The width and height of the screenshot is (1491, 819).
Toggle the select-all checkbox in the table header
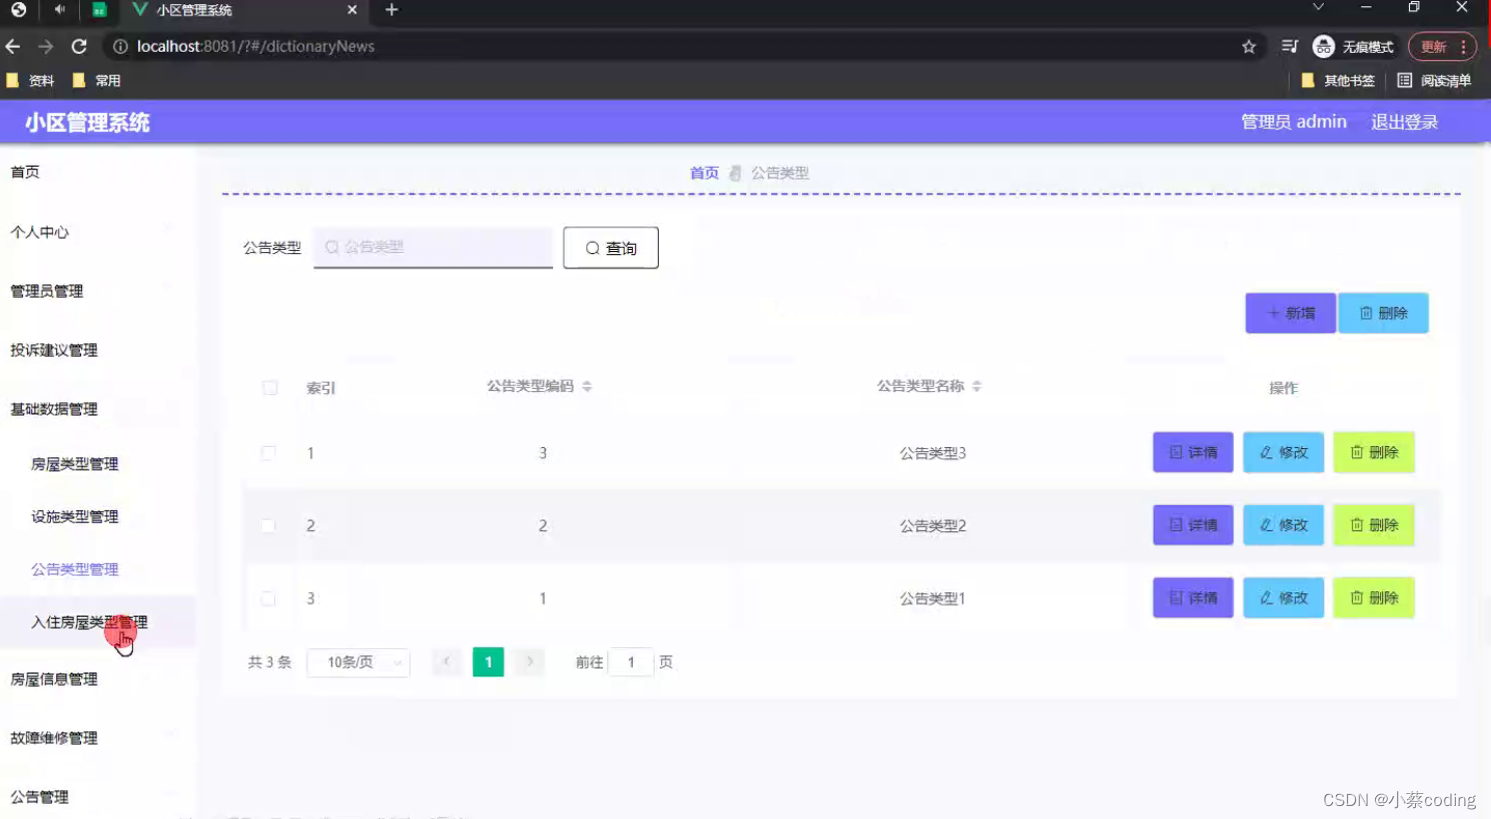pos(269,388)
